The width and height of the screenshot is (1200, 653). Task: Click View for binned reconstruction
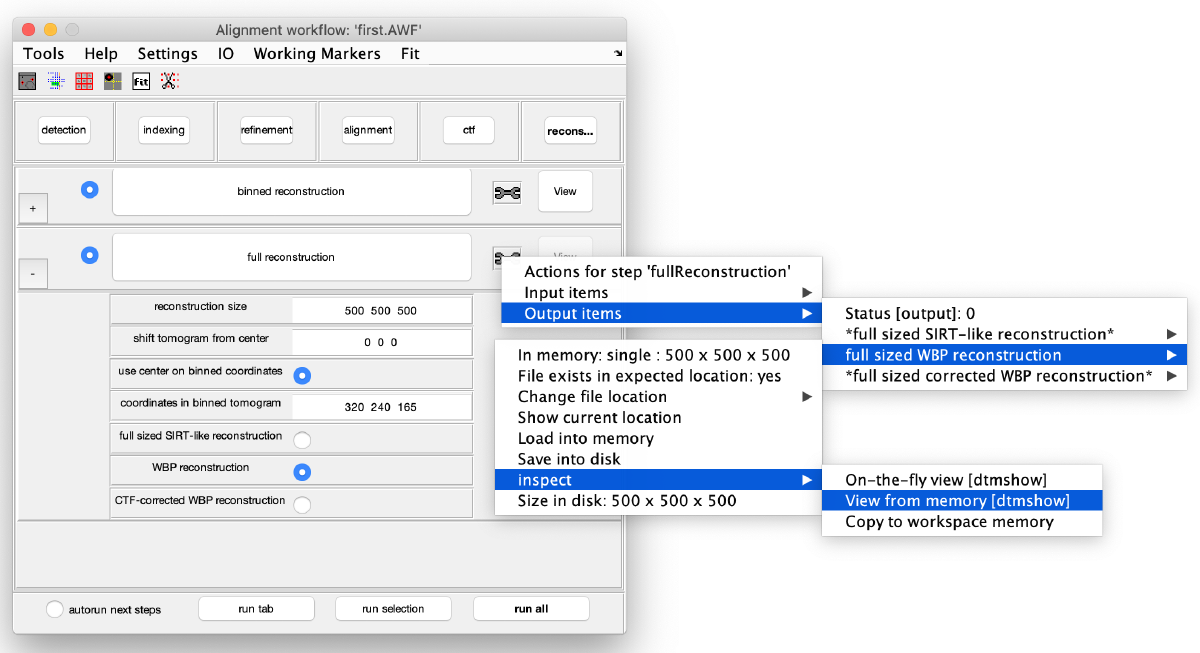pos(565,192)
